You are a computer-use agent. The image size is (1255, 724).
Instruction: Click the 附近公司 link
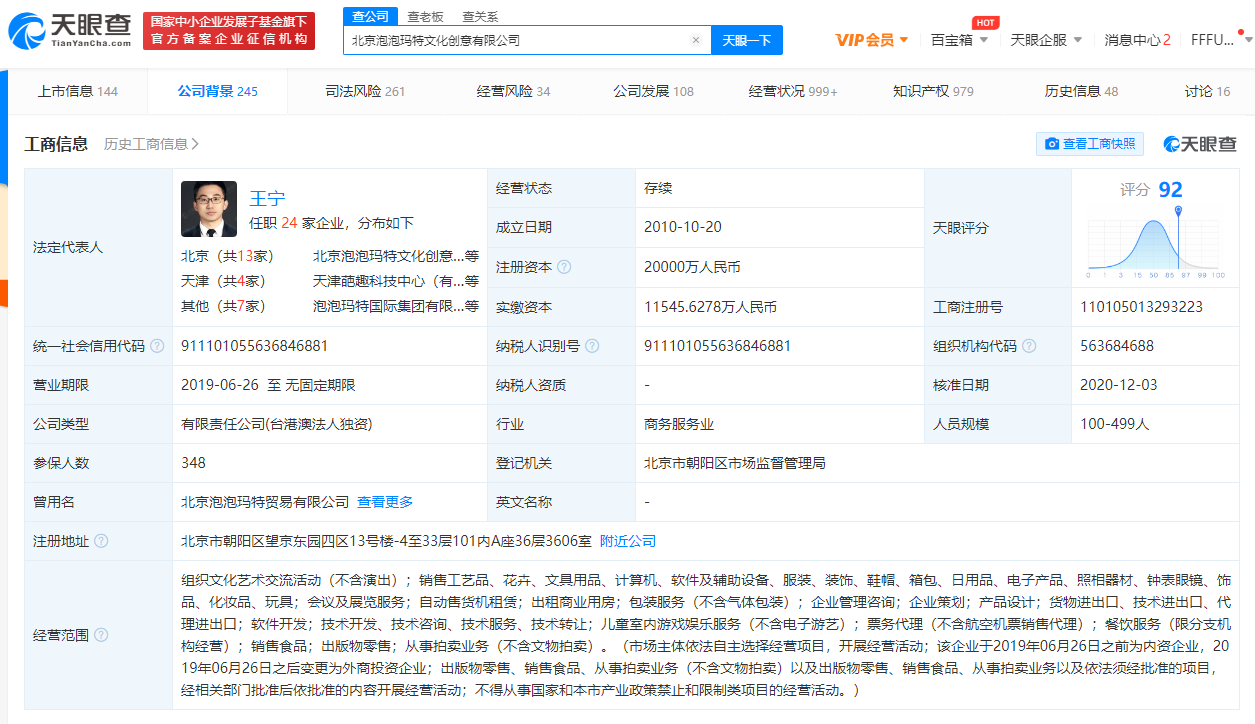pyautogui.click(x=628, y=541)
